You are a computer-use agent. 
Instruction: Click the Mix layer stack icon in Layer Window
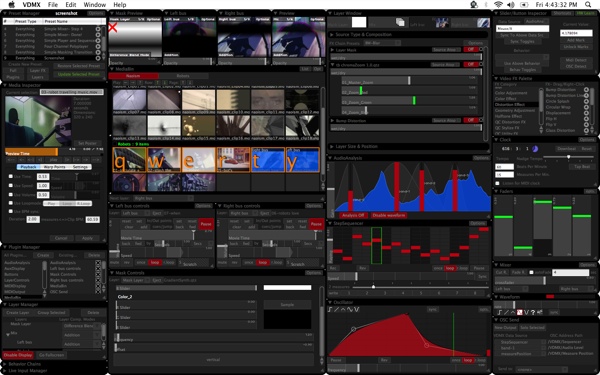point(400,22)
